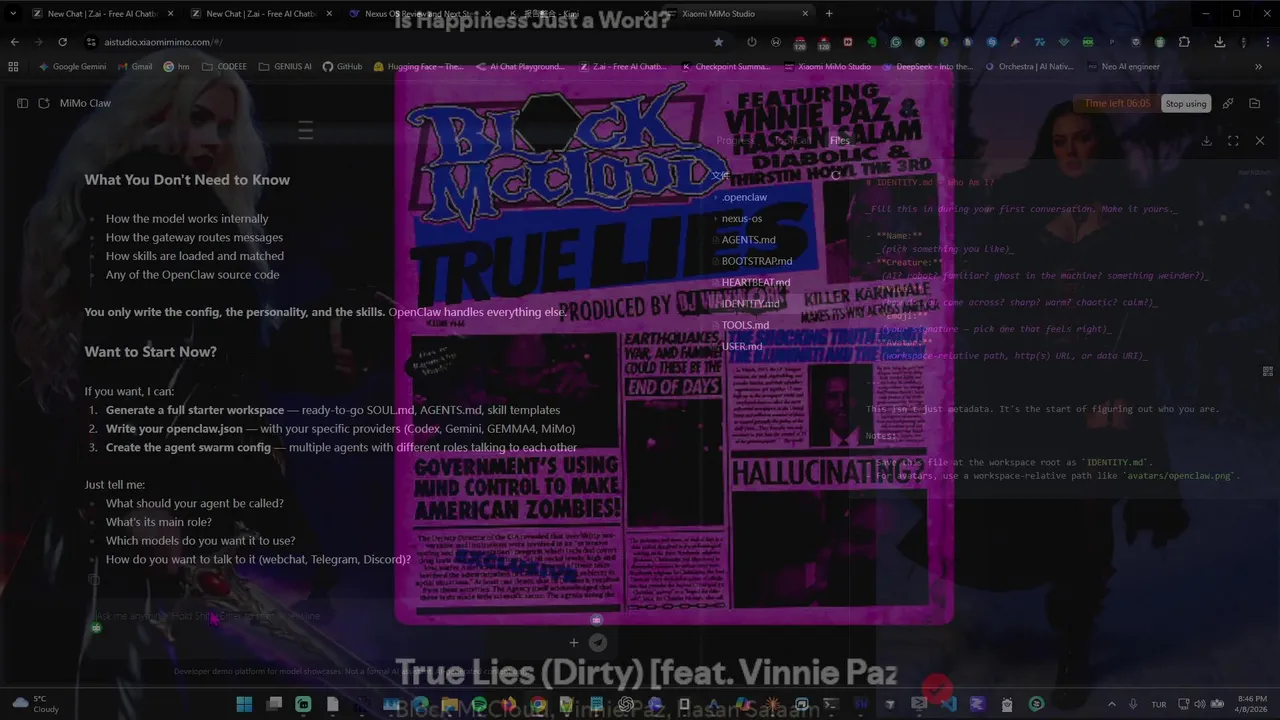
Task: Open browser apps grid icon
Action: 13,66
